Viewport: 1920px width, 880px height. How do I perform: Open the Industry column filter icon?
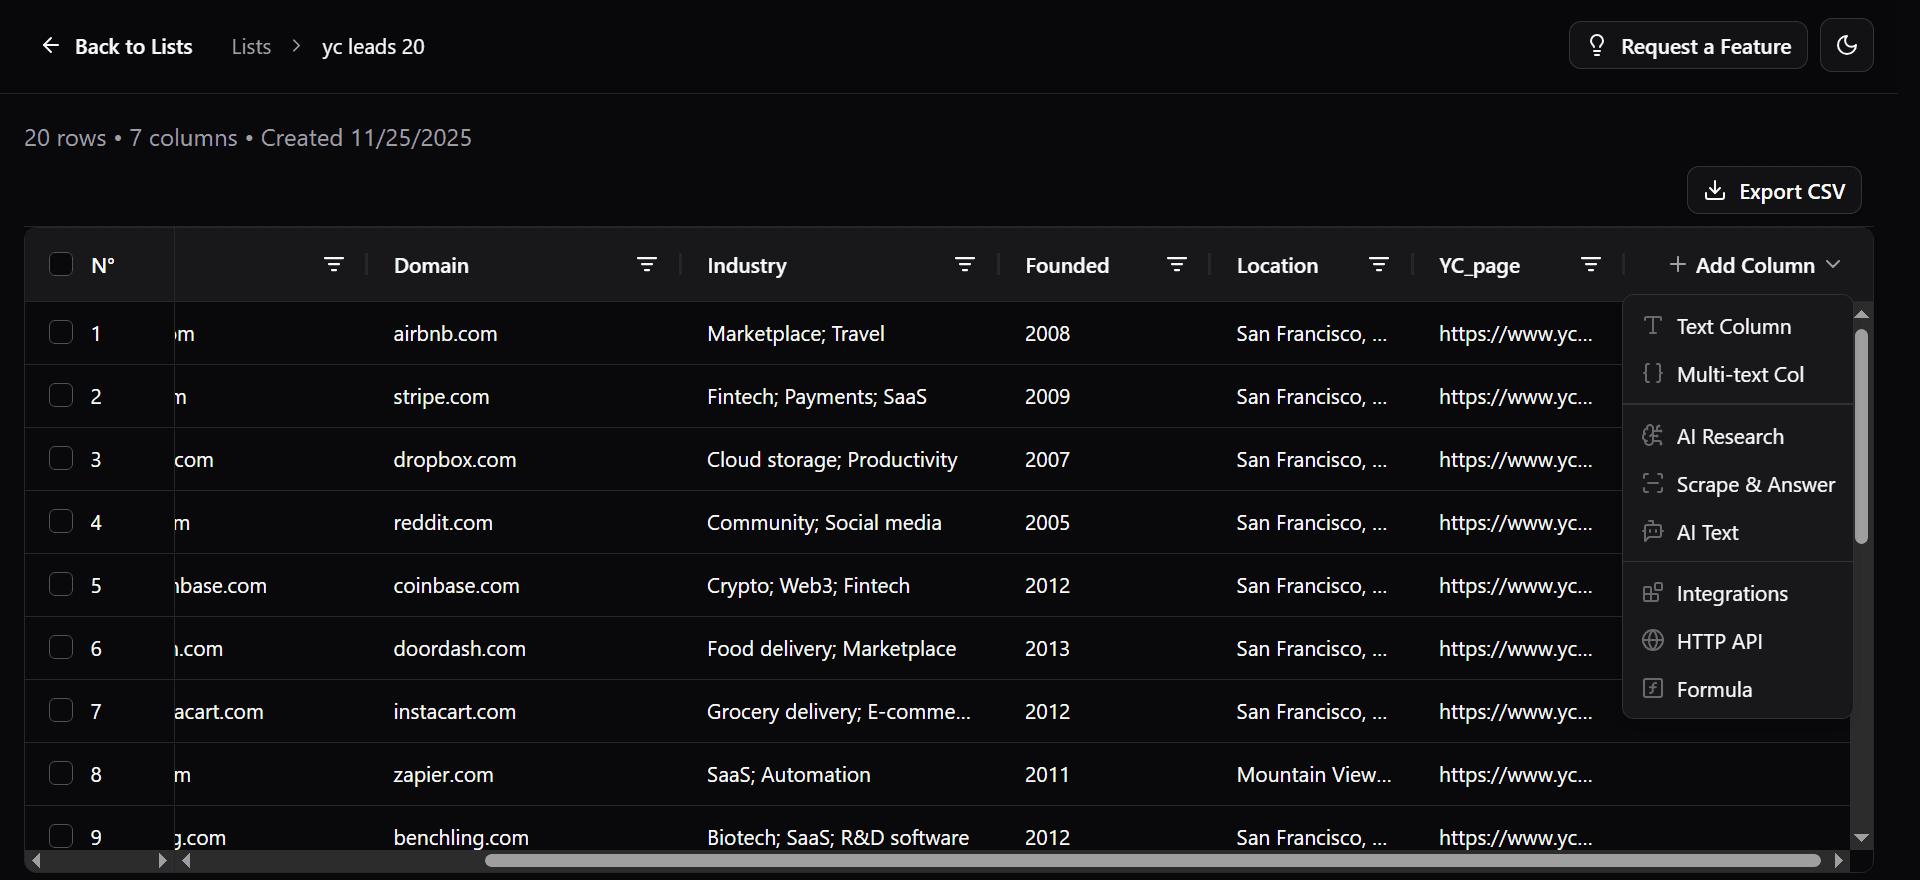pyautogui.click(x=964, y=265)
